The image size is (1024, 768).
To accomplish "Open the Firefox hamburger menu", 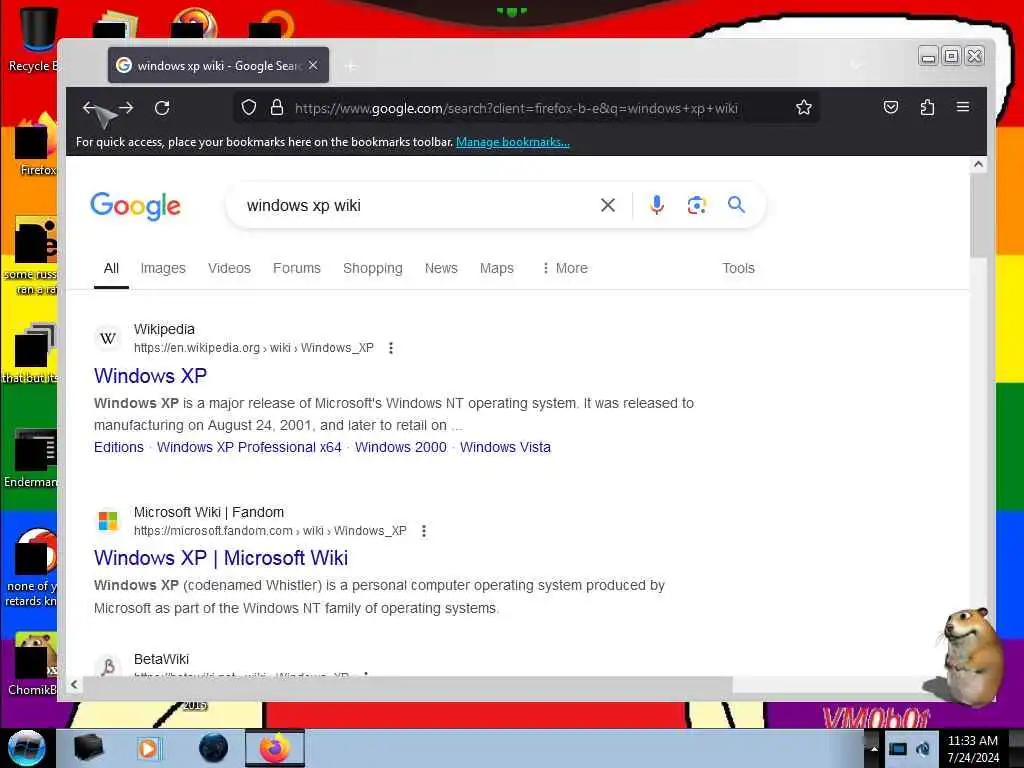I will point(963,106).
